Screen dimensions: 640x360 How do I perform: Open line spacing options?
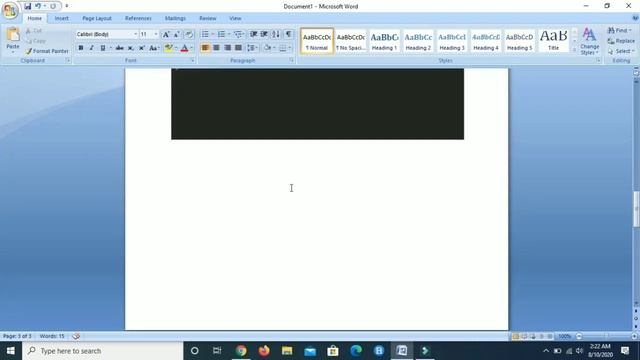(252, 48)
